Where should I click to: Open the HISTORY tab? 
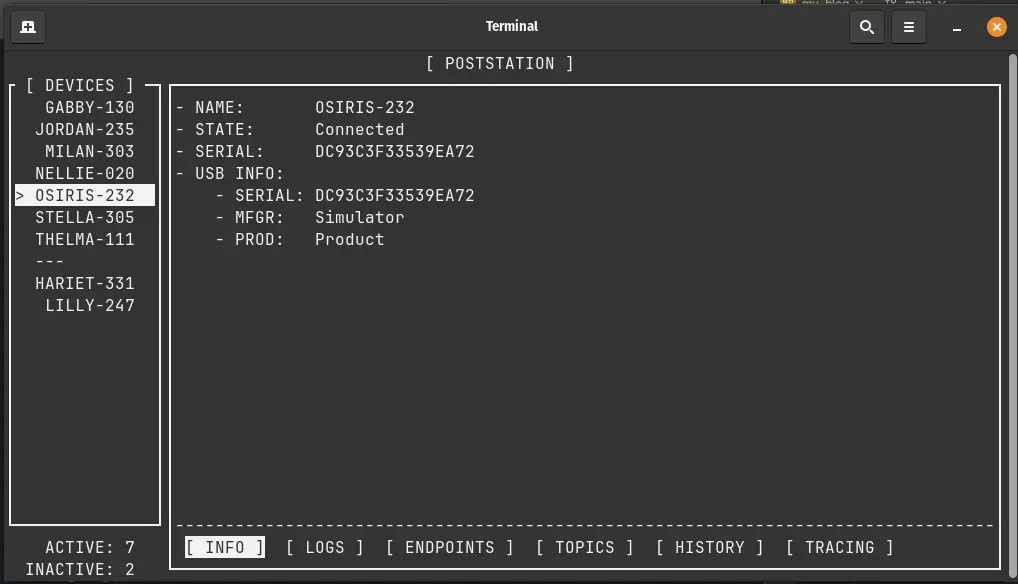710,547
